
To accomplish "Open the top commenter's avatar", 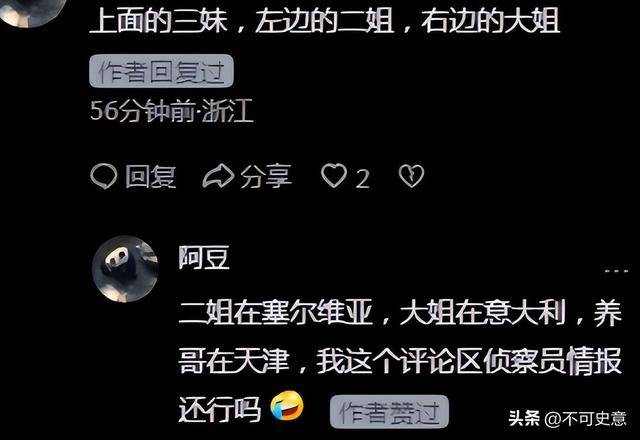I will click(31, 10).
